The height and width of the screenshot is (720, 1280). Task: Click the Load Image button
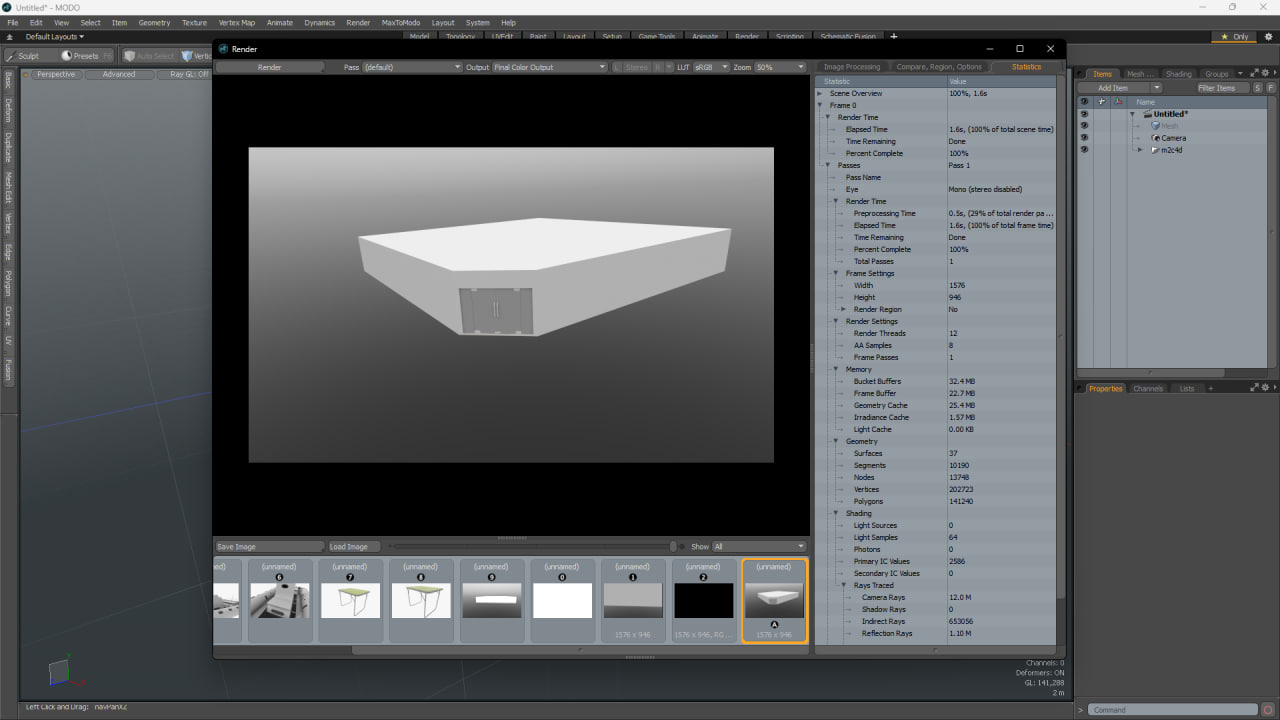point(354,547)
